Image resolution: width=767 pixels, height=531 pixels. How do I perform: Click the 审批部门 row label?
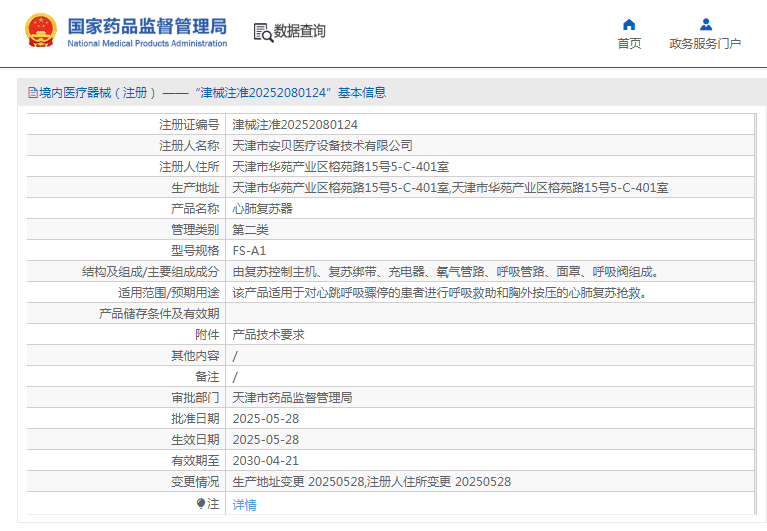195,398
